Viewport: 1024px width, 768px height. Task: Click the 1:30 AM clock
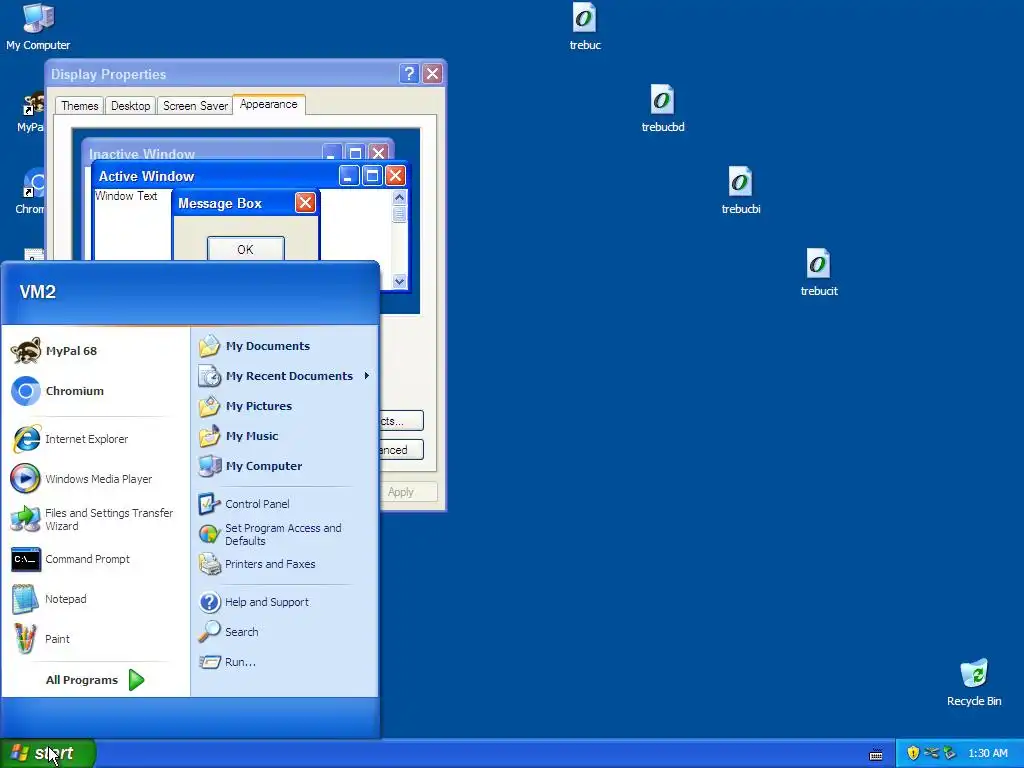[x=988, y=753]
